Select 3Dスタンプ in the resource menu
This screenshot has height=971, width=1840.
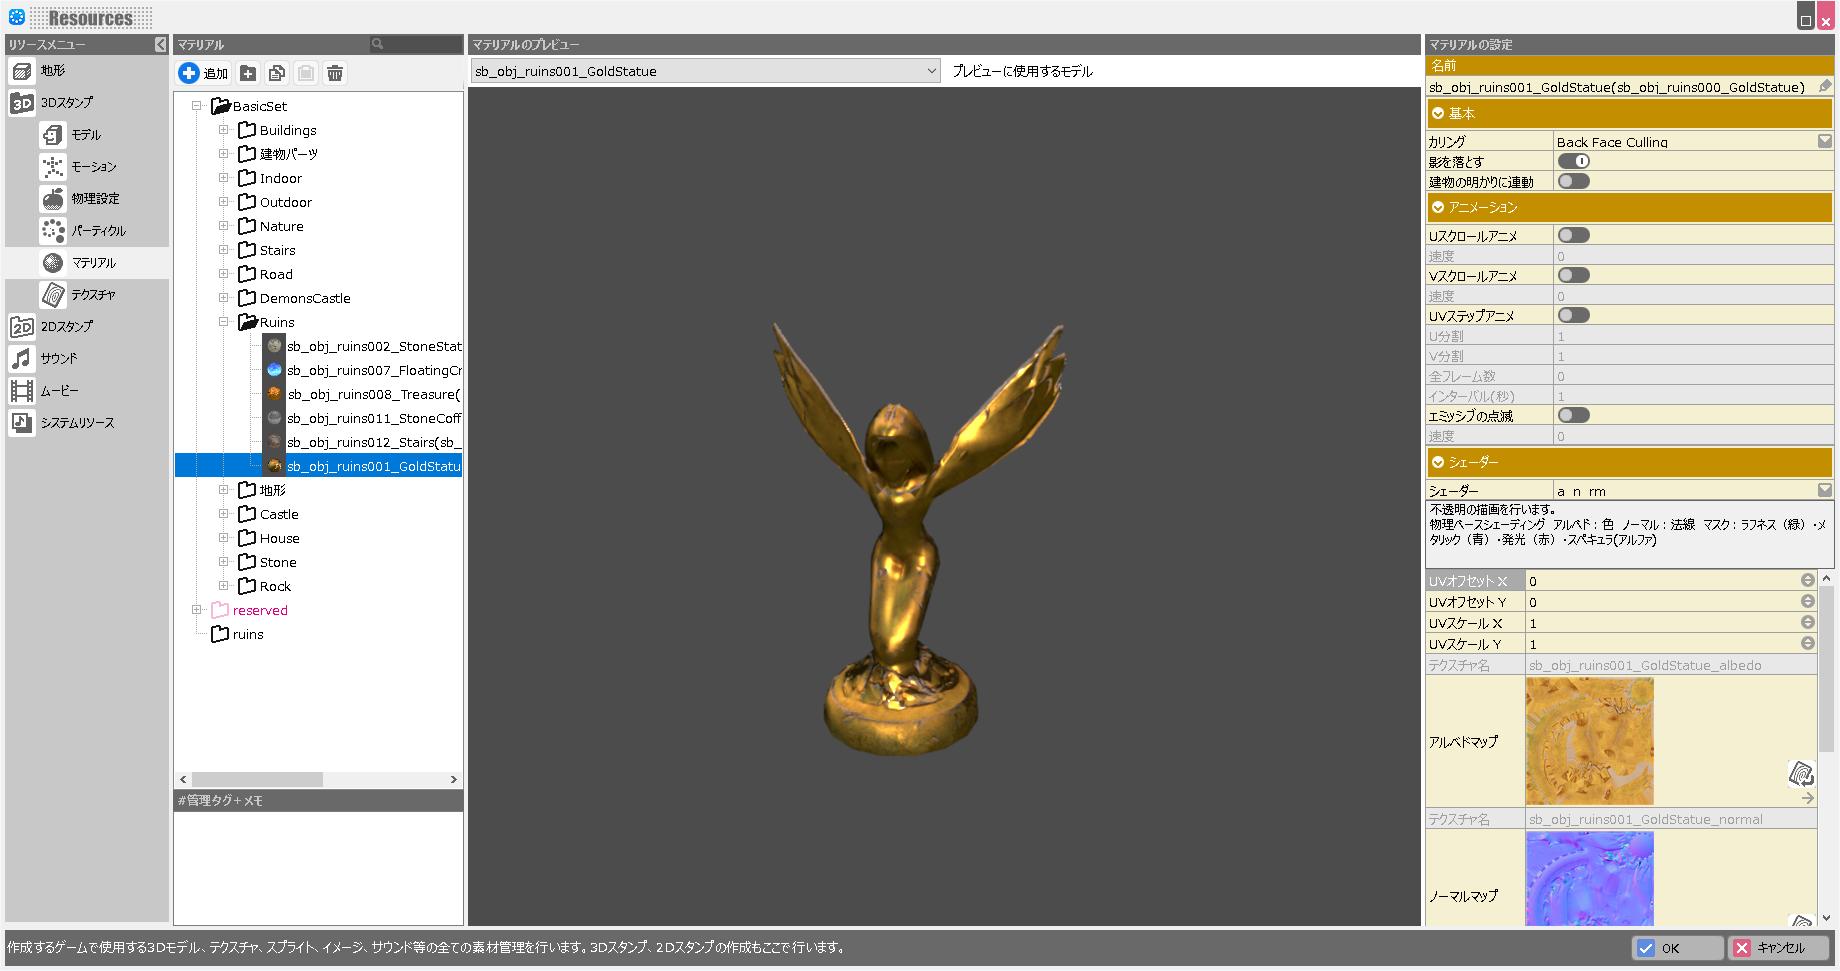tap(66, 103)
